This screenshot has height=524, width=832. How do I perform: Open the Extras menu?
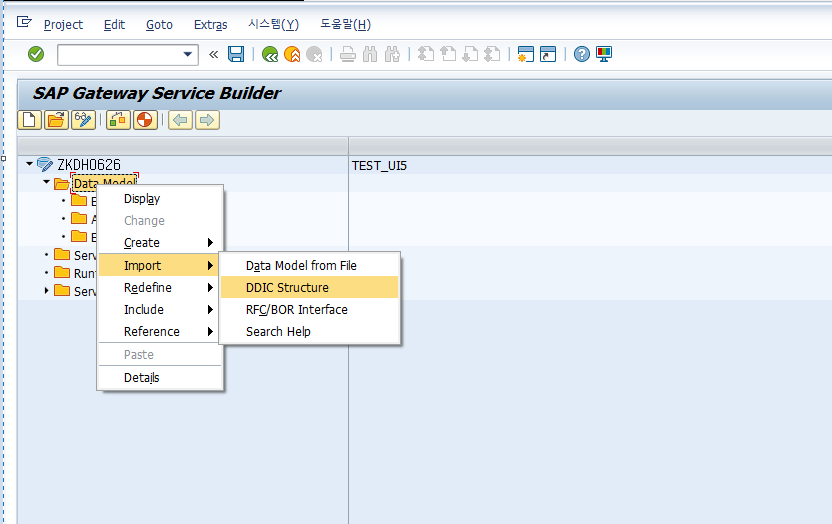click(x=210, y=24)
